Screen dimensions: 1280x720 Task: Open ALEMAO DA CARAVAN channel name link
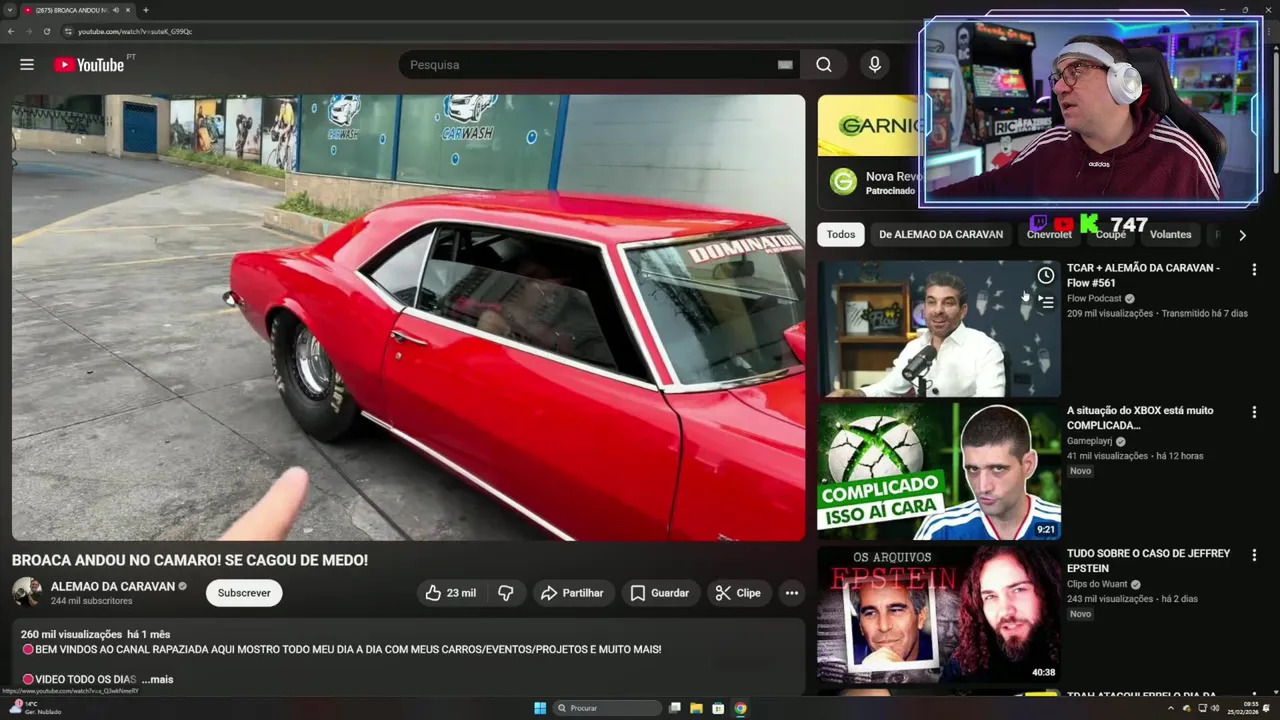pos(113,586)
